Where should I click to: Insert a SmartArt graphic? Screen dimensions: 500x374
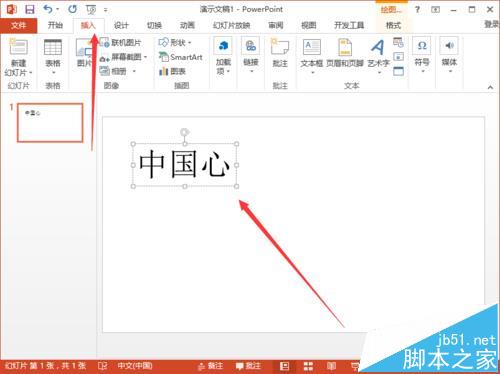(181, 57)
